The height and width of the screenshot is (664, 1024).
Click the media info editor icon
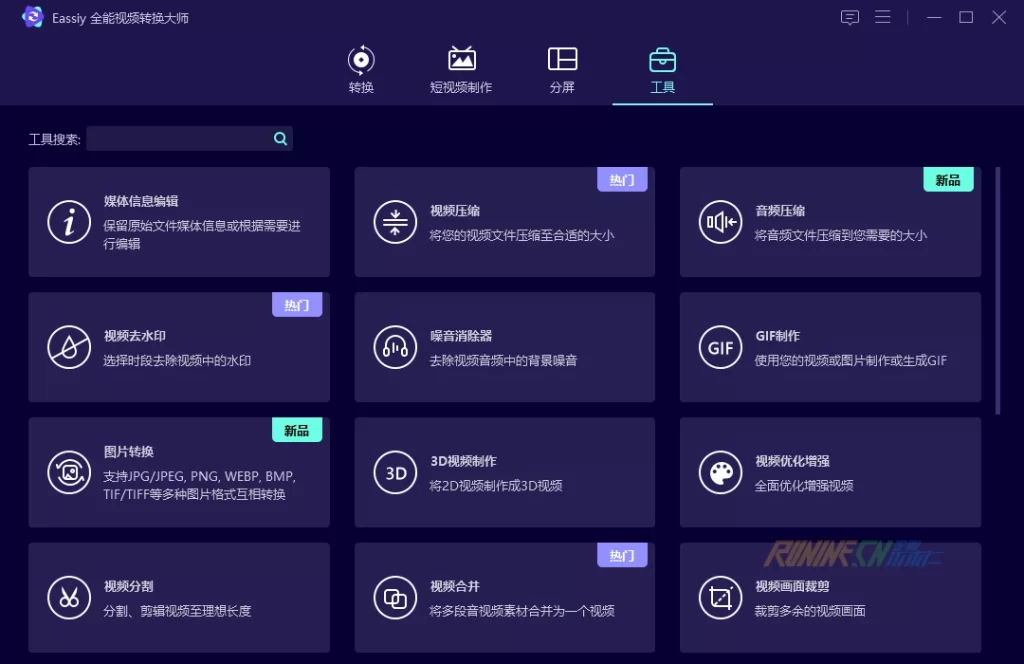(69, 222)
